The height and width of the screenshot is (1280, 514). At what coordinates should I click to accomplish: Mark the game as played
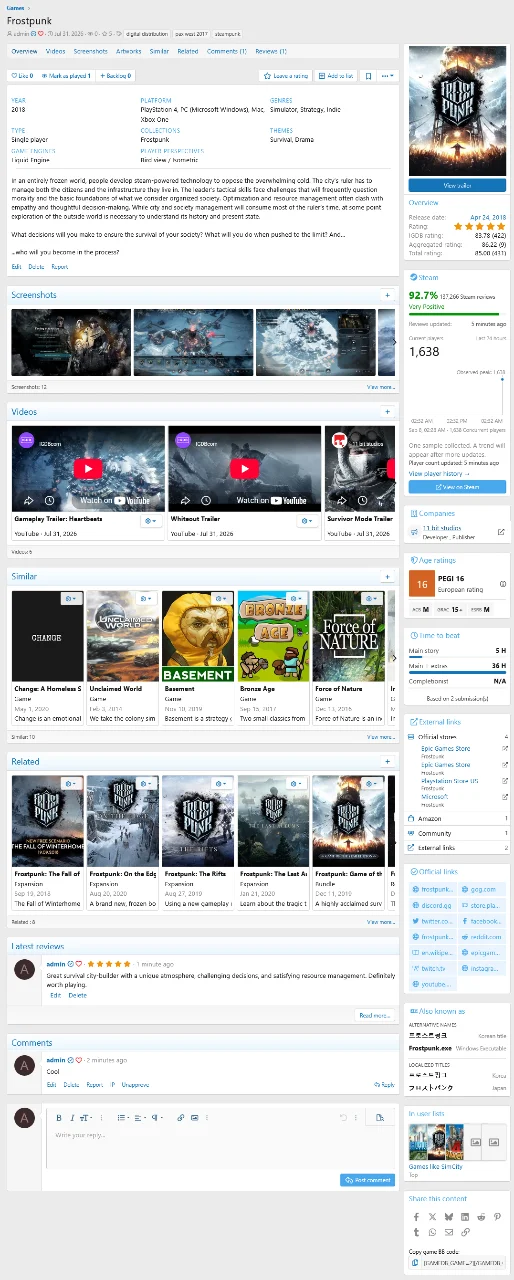pyautogui.click(x=66, y=75)
